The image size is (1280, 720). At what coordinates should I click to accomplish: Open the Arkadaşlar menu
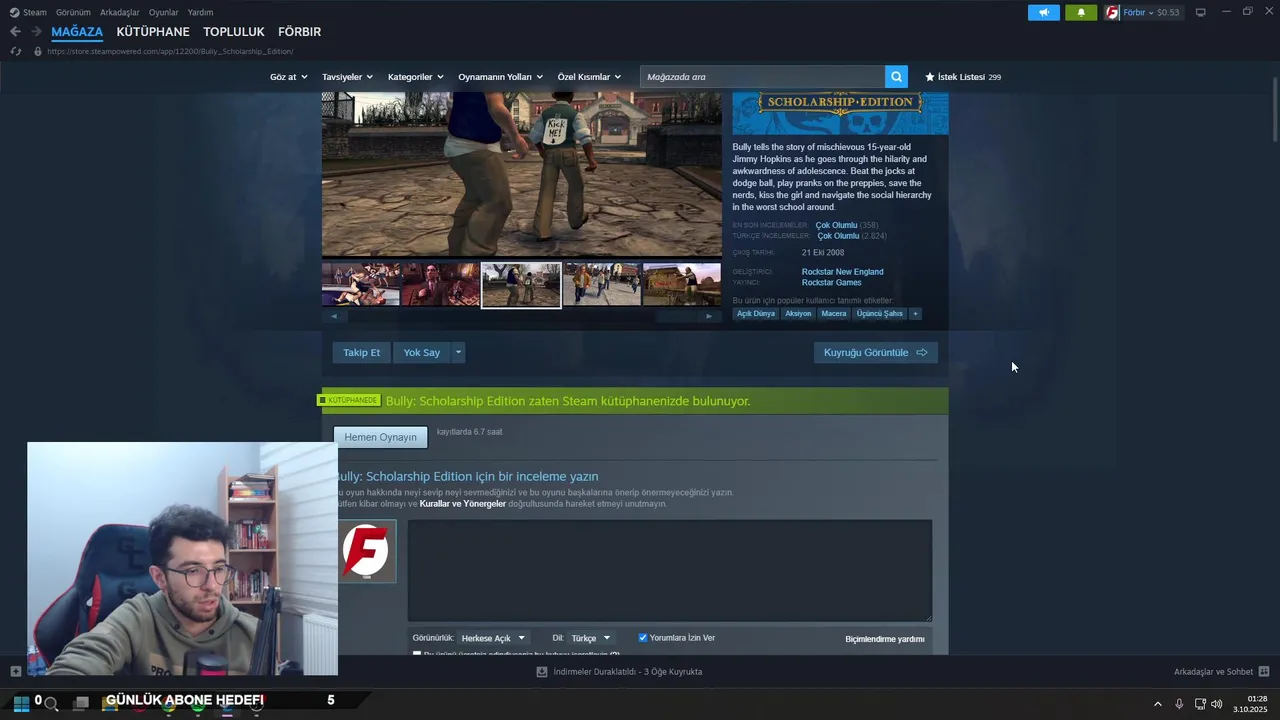click(x=120, y=12)
